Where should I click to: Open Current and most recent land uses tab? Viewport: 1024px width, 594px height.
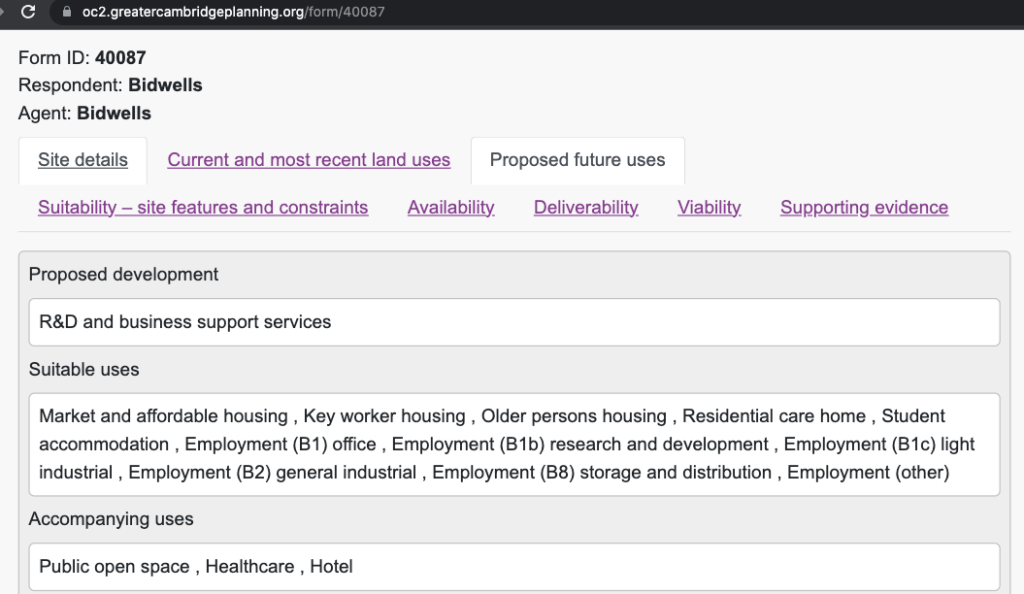309,160
